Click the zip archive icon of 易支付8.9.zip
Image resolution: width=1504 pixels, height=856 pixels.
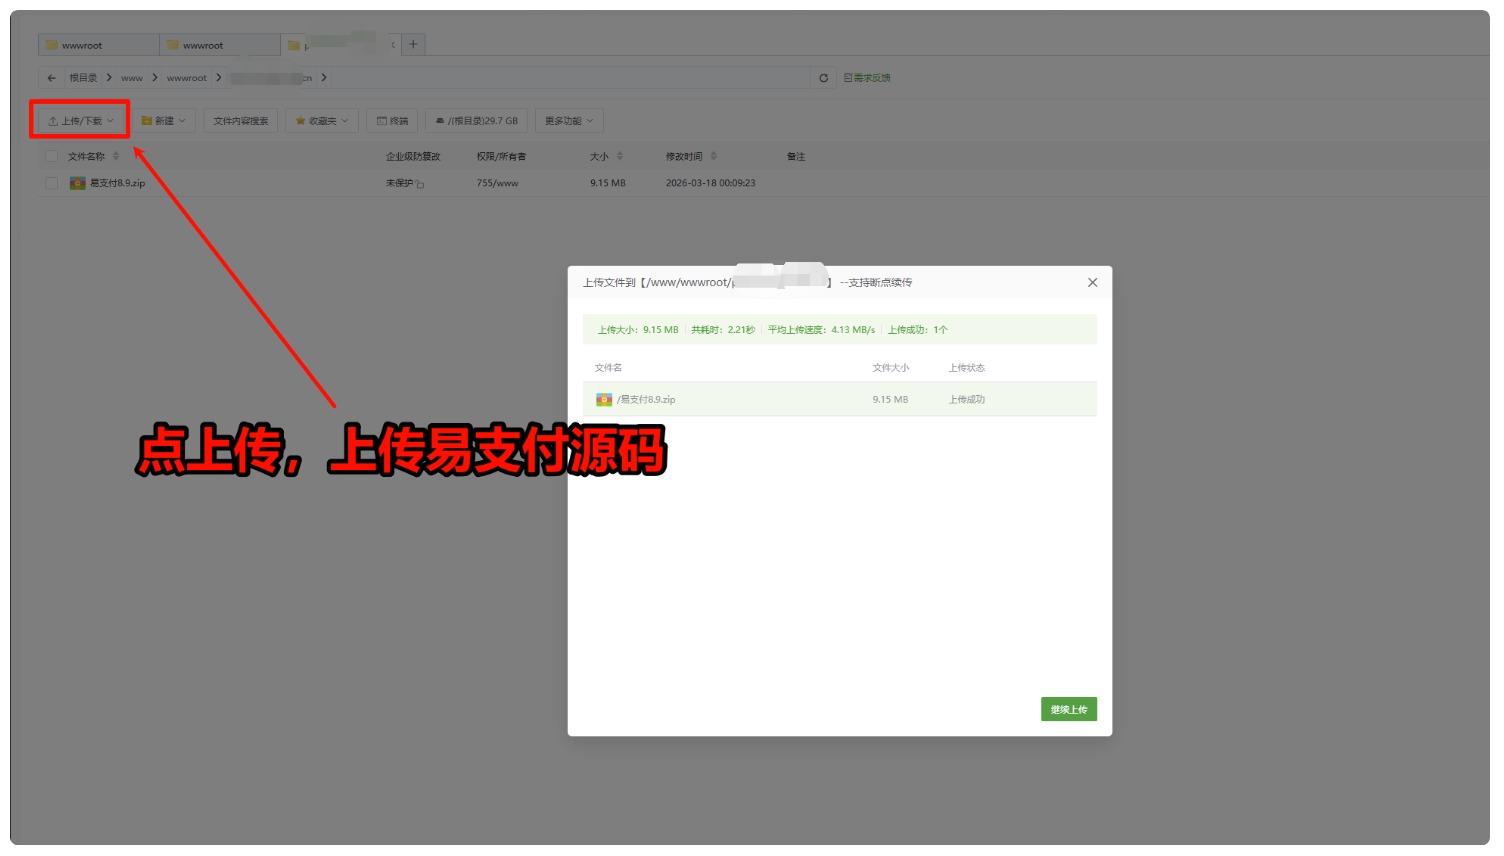(x=76, y=183)
